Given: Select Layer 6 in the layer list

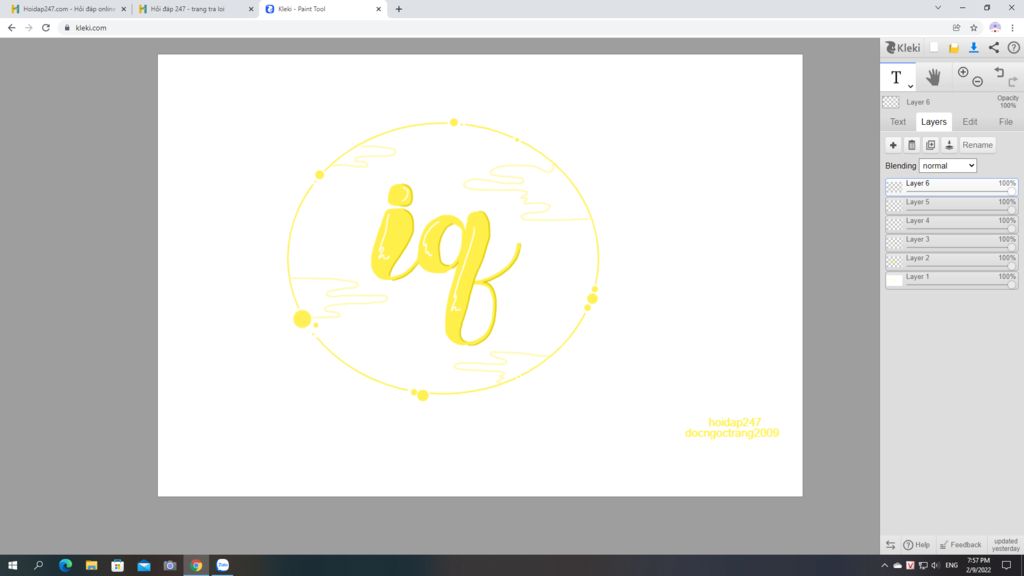Looking at the screenshot, I should pyautogui.click(x=952, y=186).
